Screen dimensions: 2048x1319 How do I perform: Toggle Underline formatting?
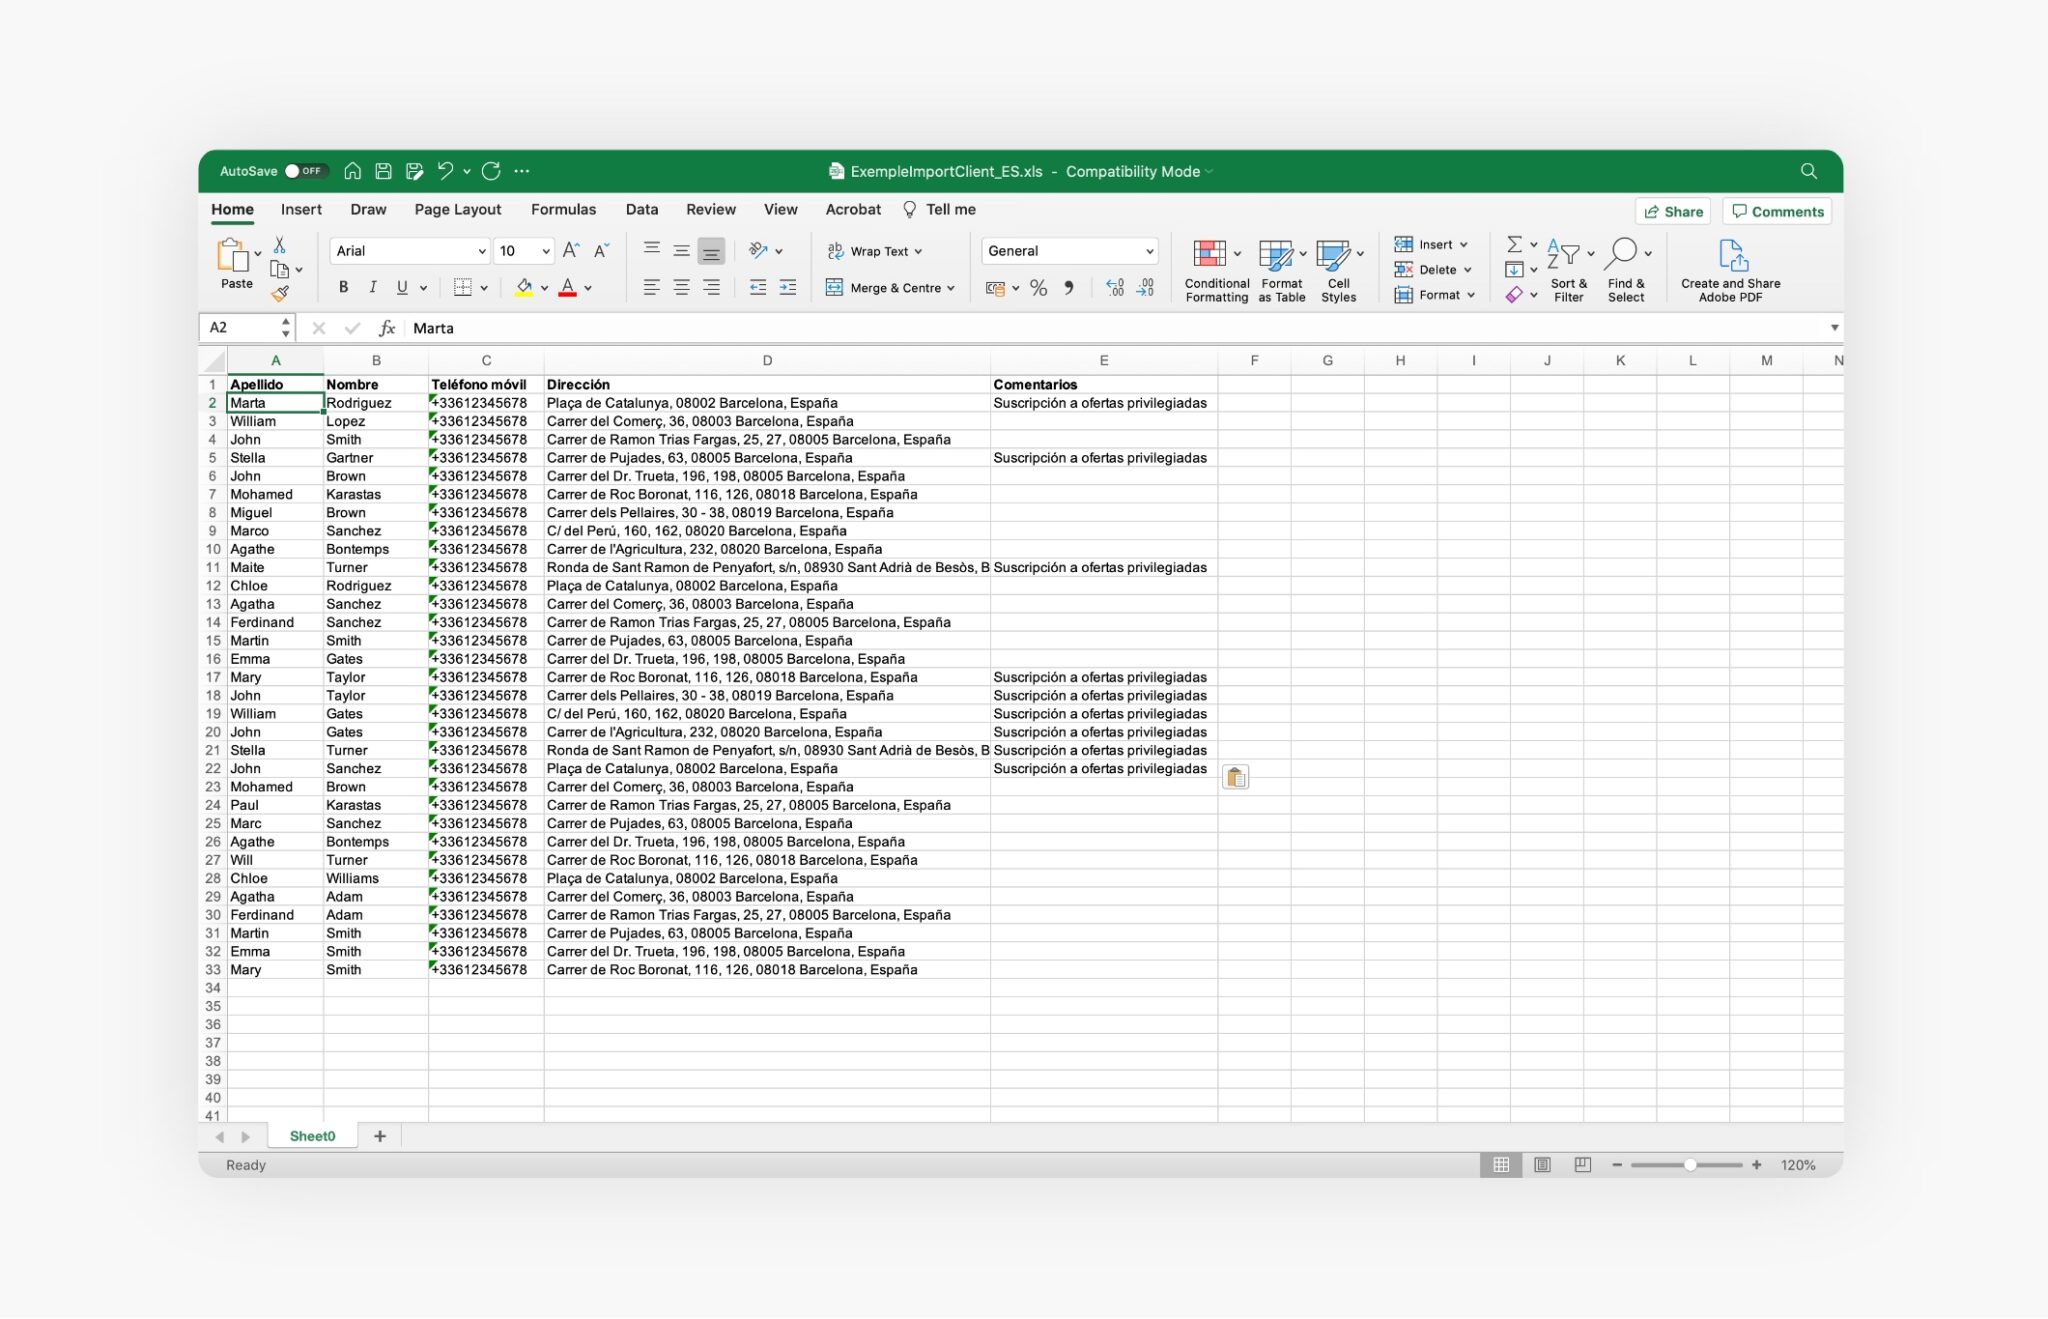point(402,288)
